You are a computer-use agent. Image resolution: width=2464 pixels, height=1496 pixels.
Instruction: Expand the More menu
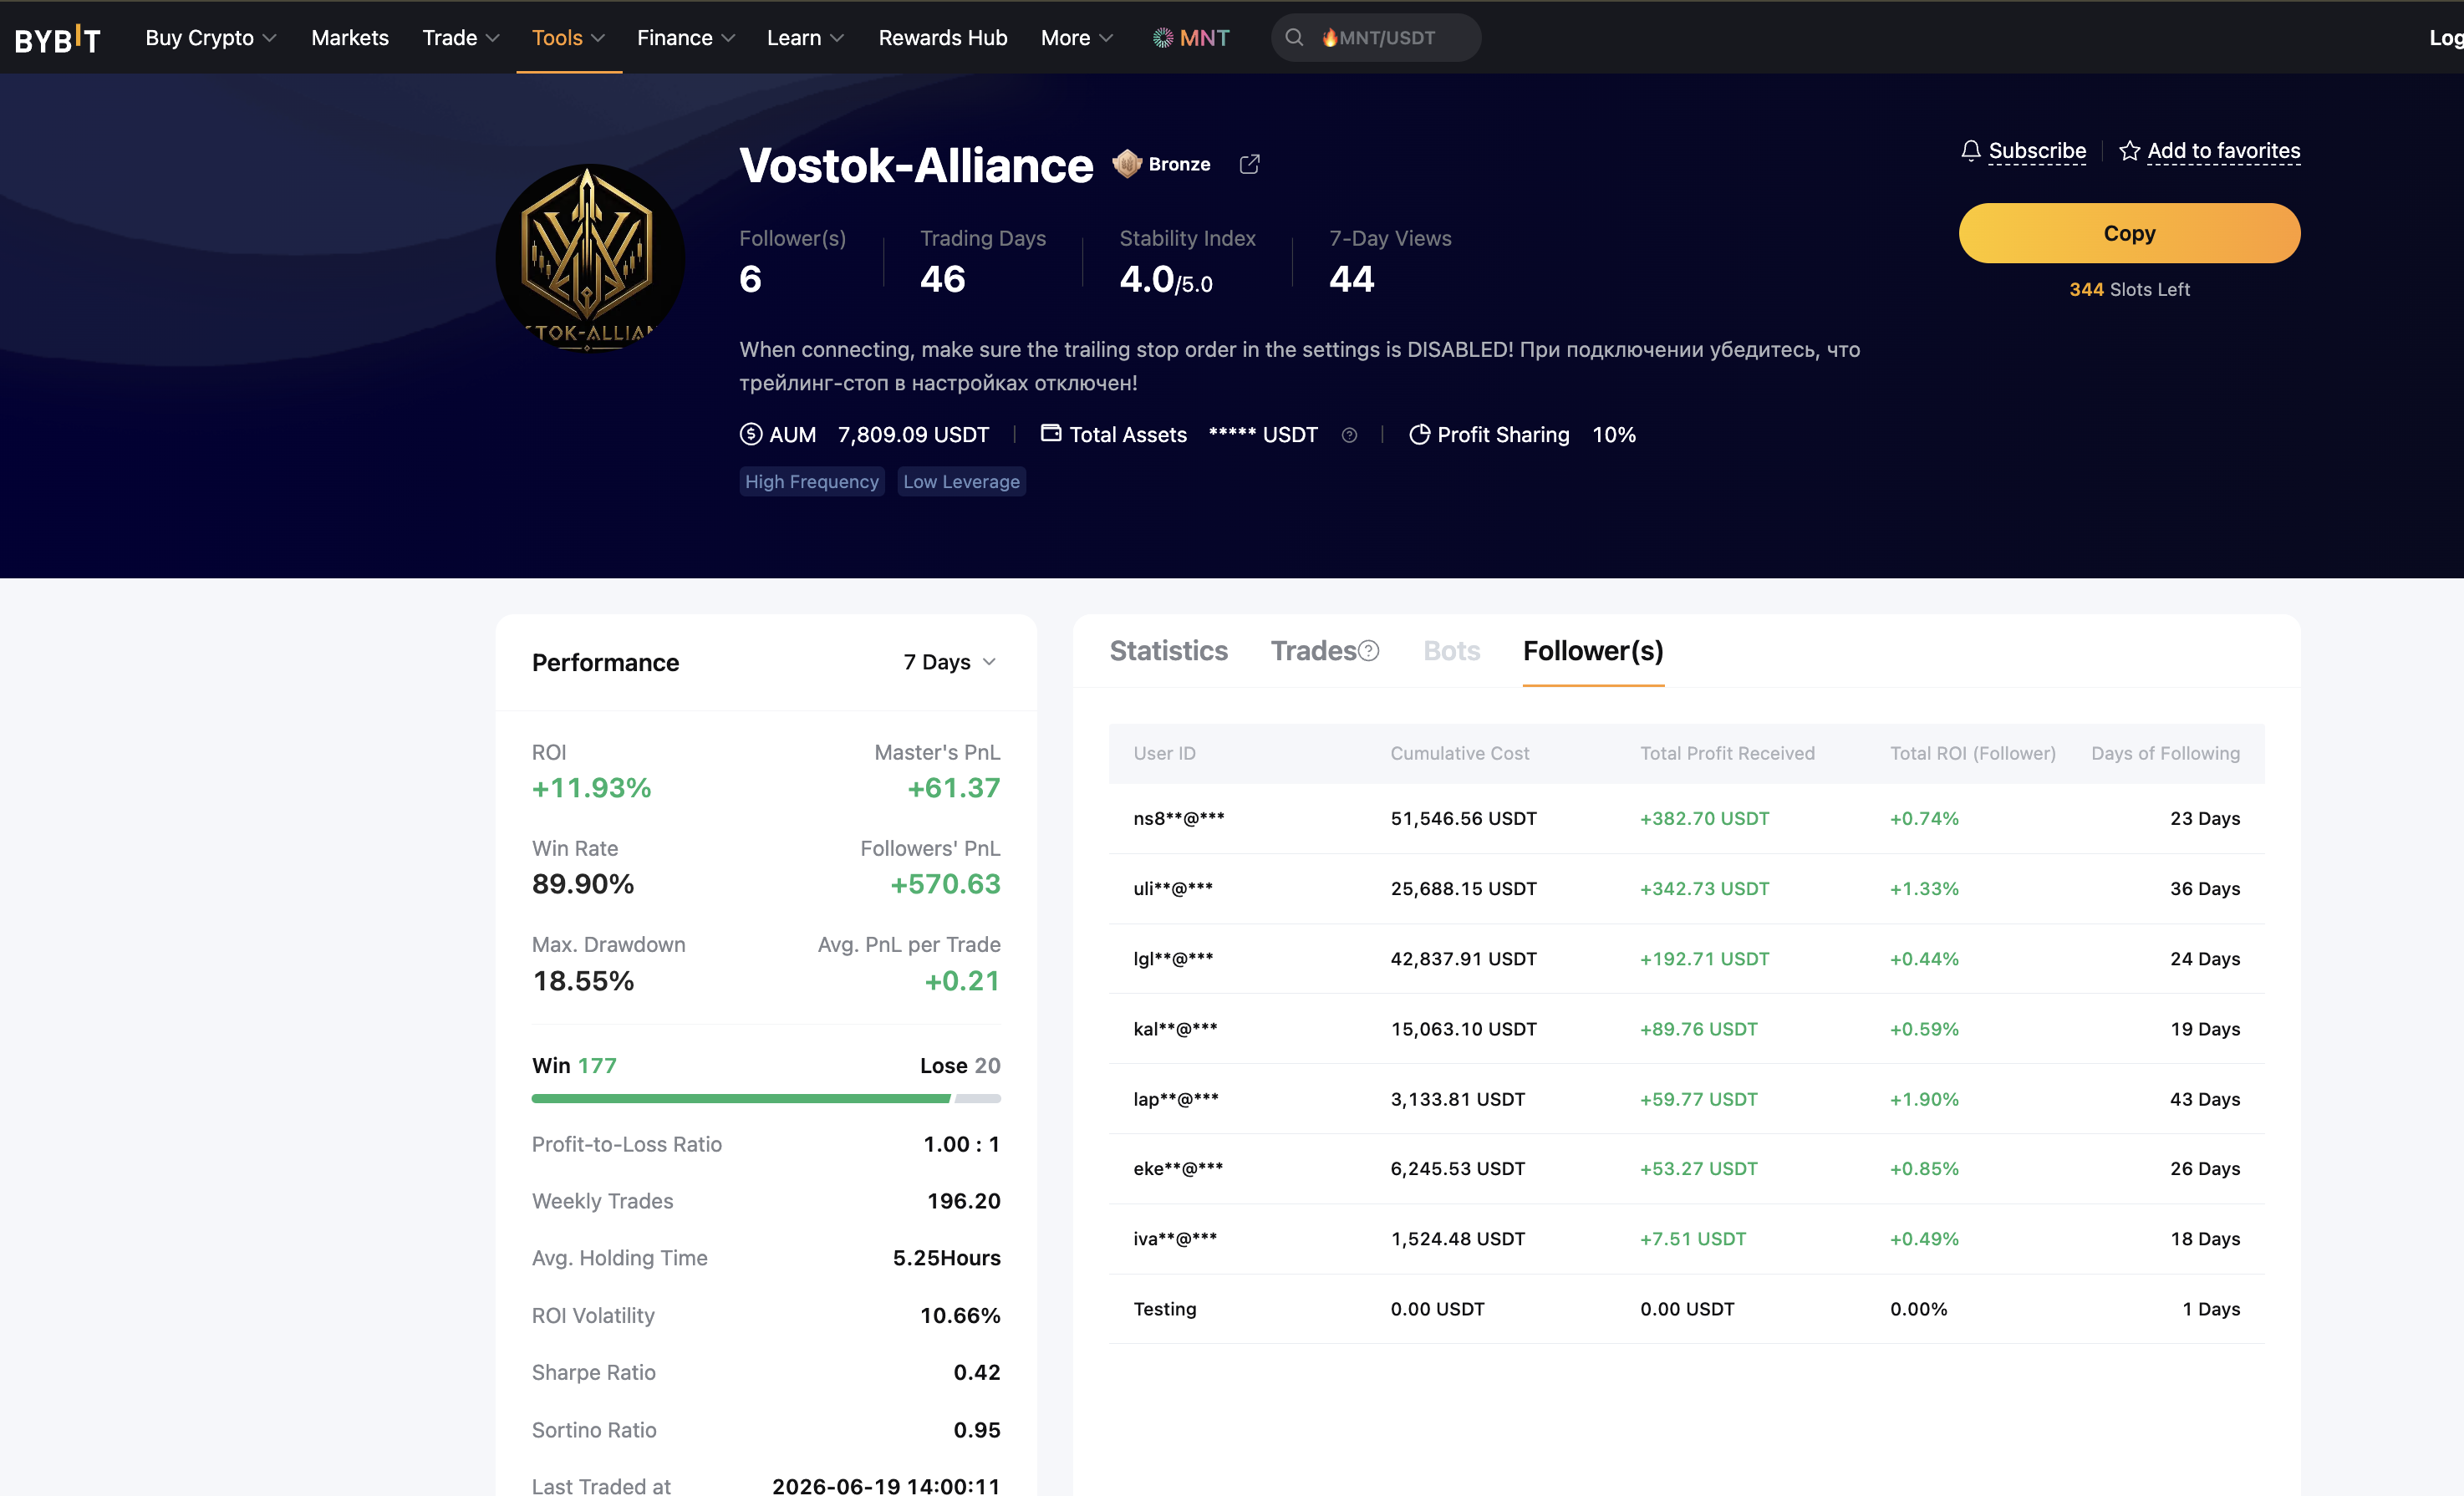pos(1077,38)
